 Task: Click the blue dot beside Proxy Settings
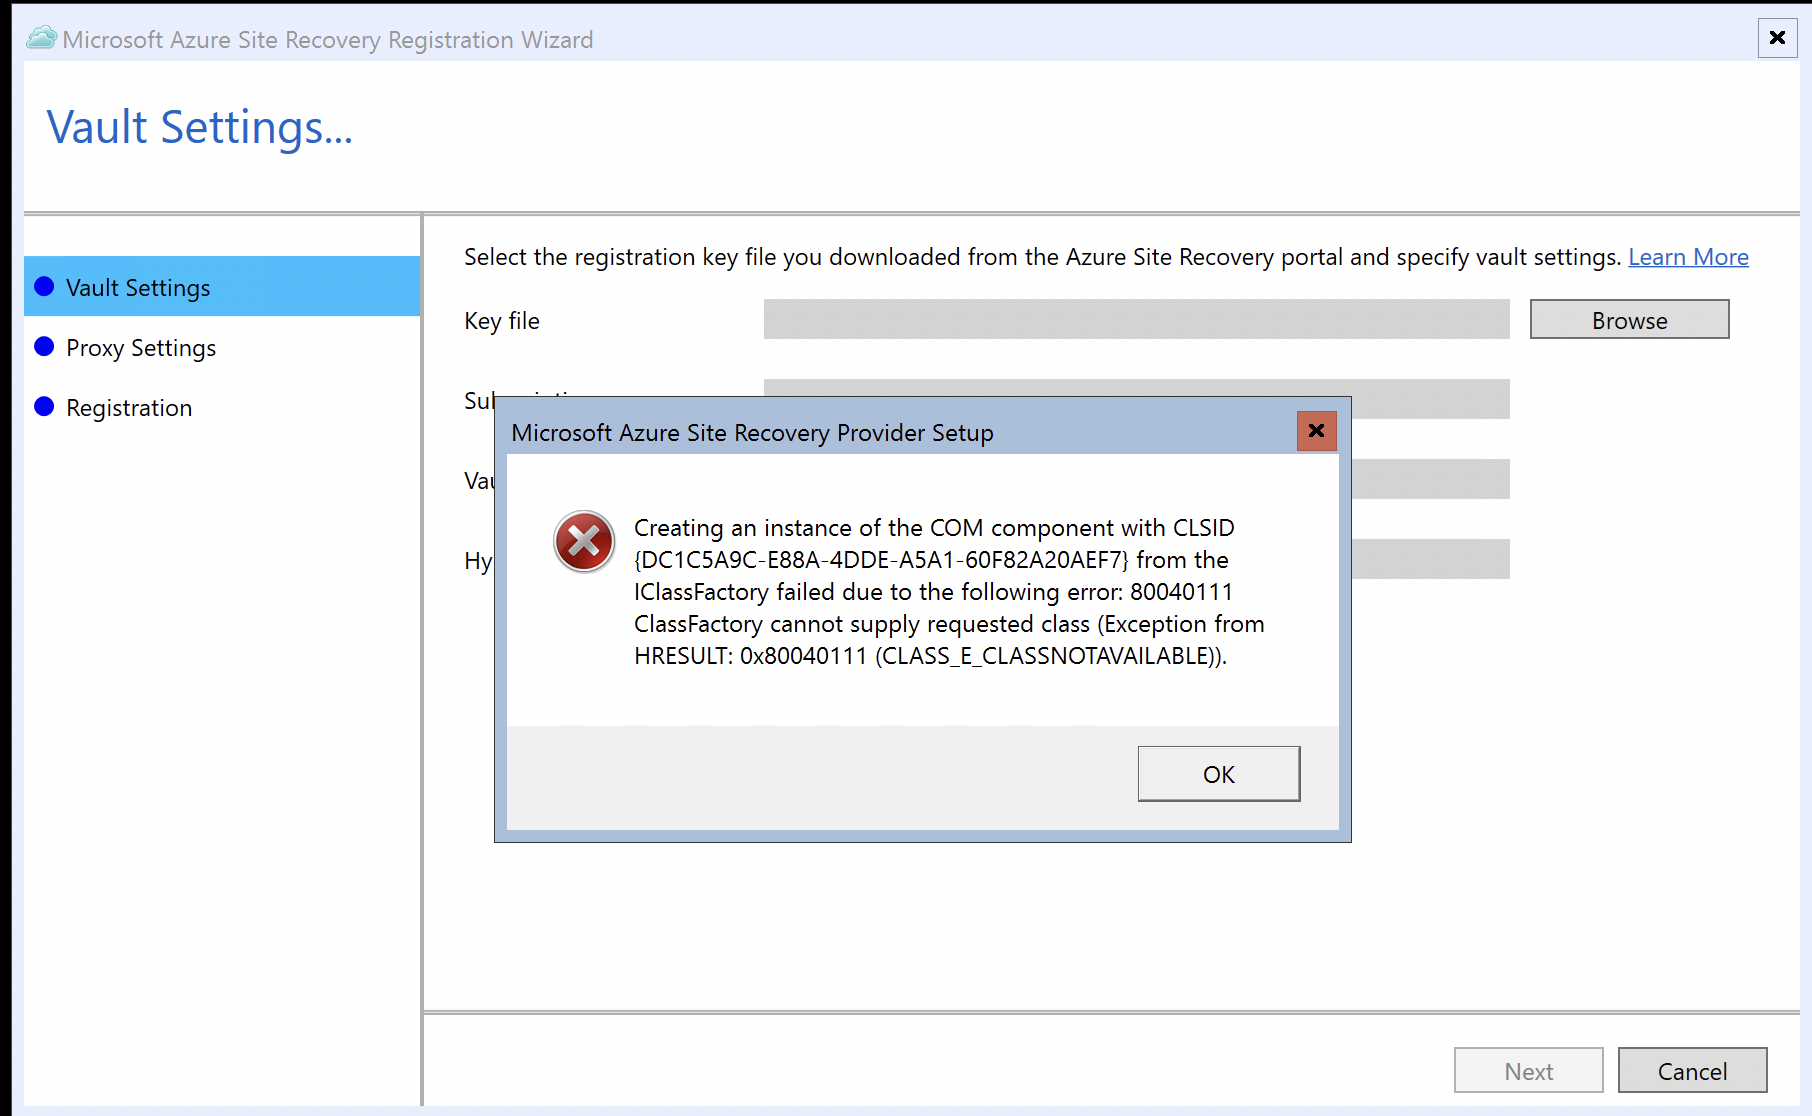pos(44,347)
